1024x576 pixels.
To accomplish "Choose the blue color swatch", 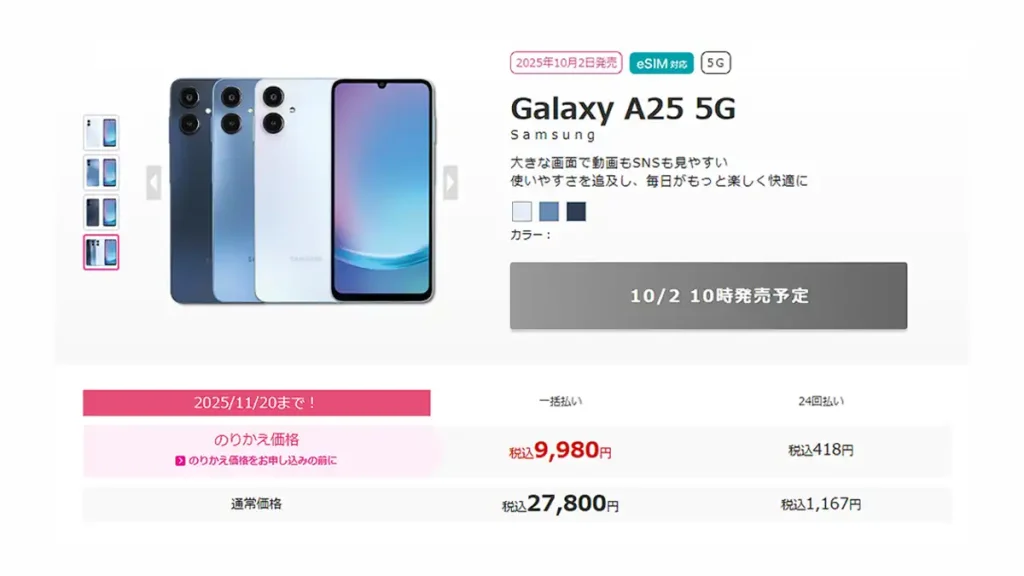I will (x=549, y=212).
